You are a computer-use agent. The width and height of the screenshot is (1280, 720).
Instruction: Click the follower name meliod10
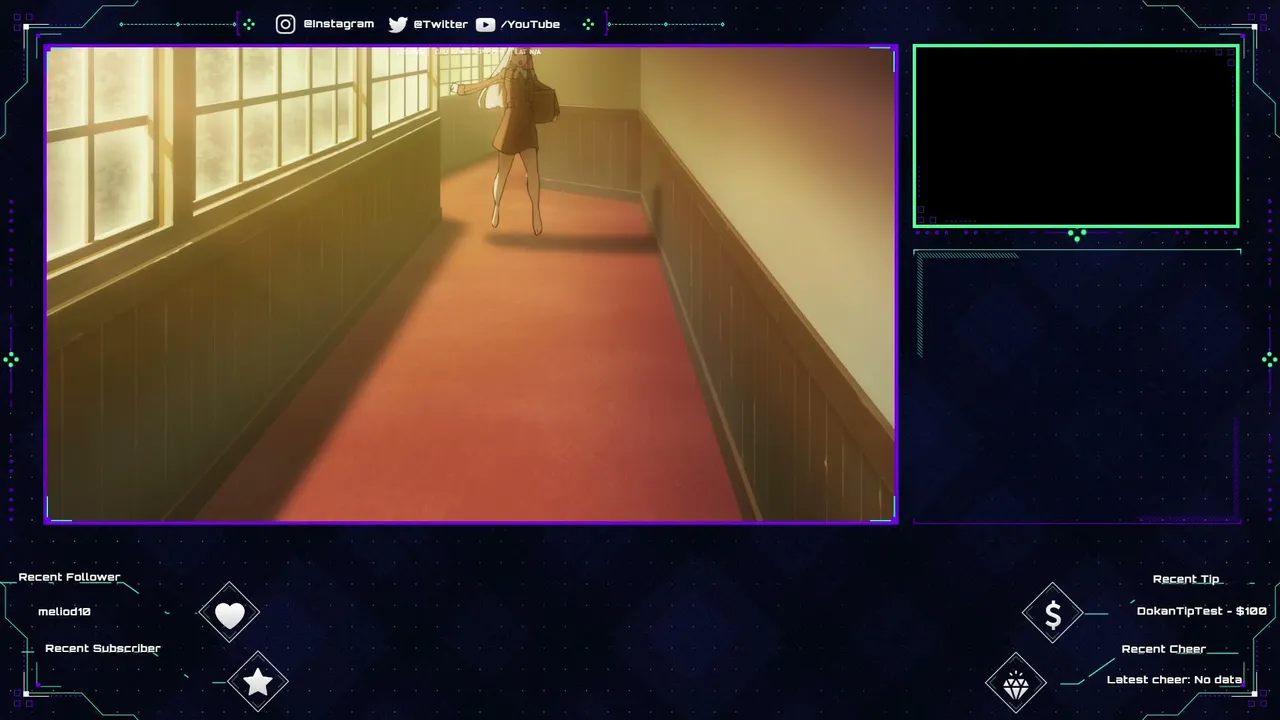point(64,611)
